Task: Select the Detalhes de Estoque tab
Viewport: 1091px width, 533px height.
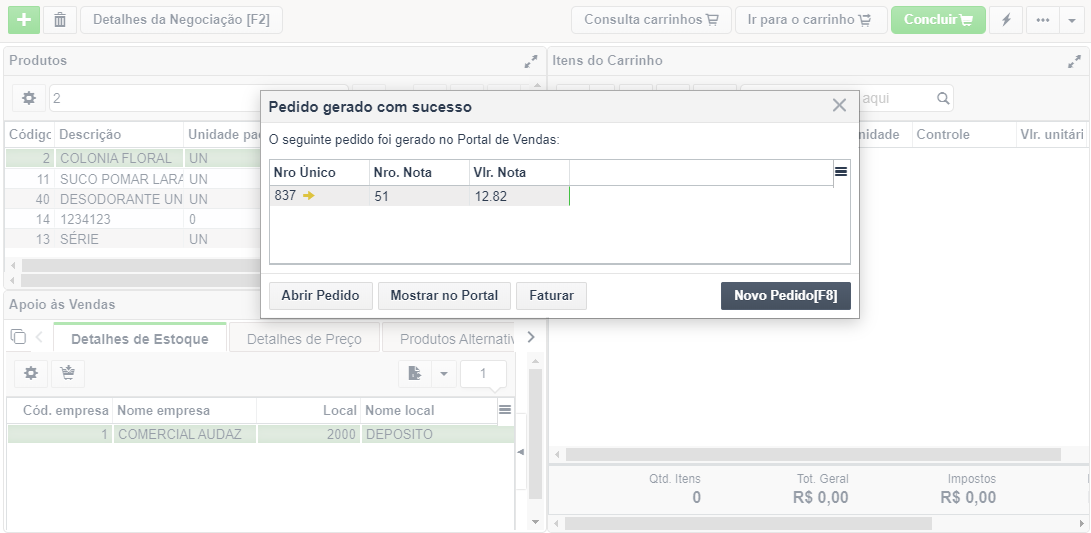Action: [x=140, y=339]
